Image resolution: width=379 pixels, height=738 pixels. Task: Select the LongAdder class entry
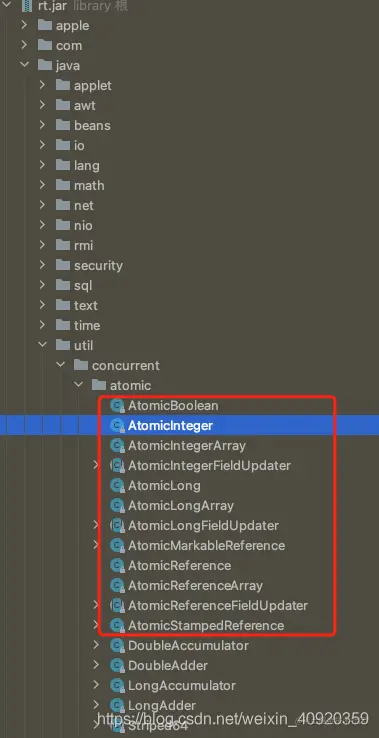point(162,705)
